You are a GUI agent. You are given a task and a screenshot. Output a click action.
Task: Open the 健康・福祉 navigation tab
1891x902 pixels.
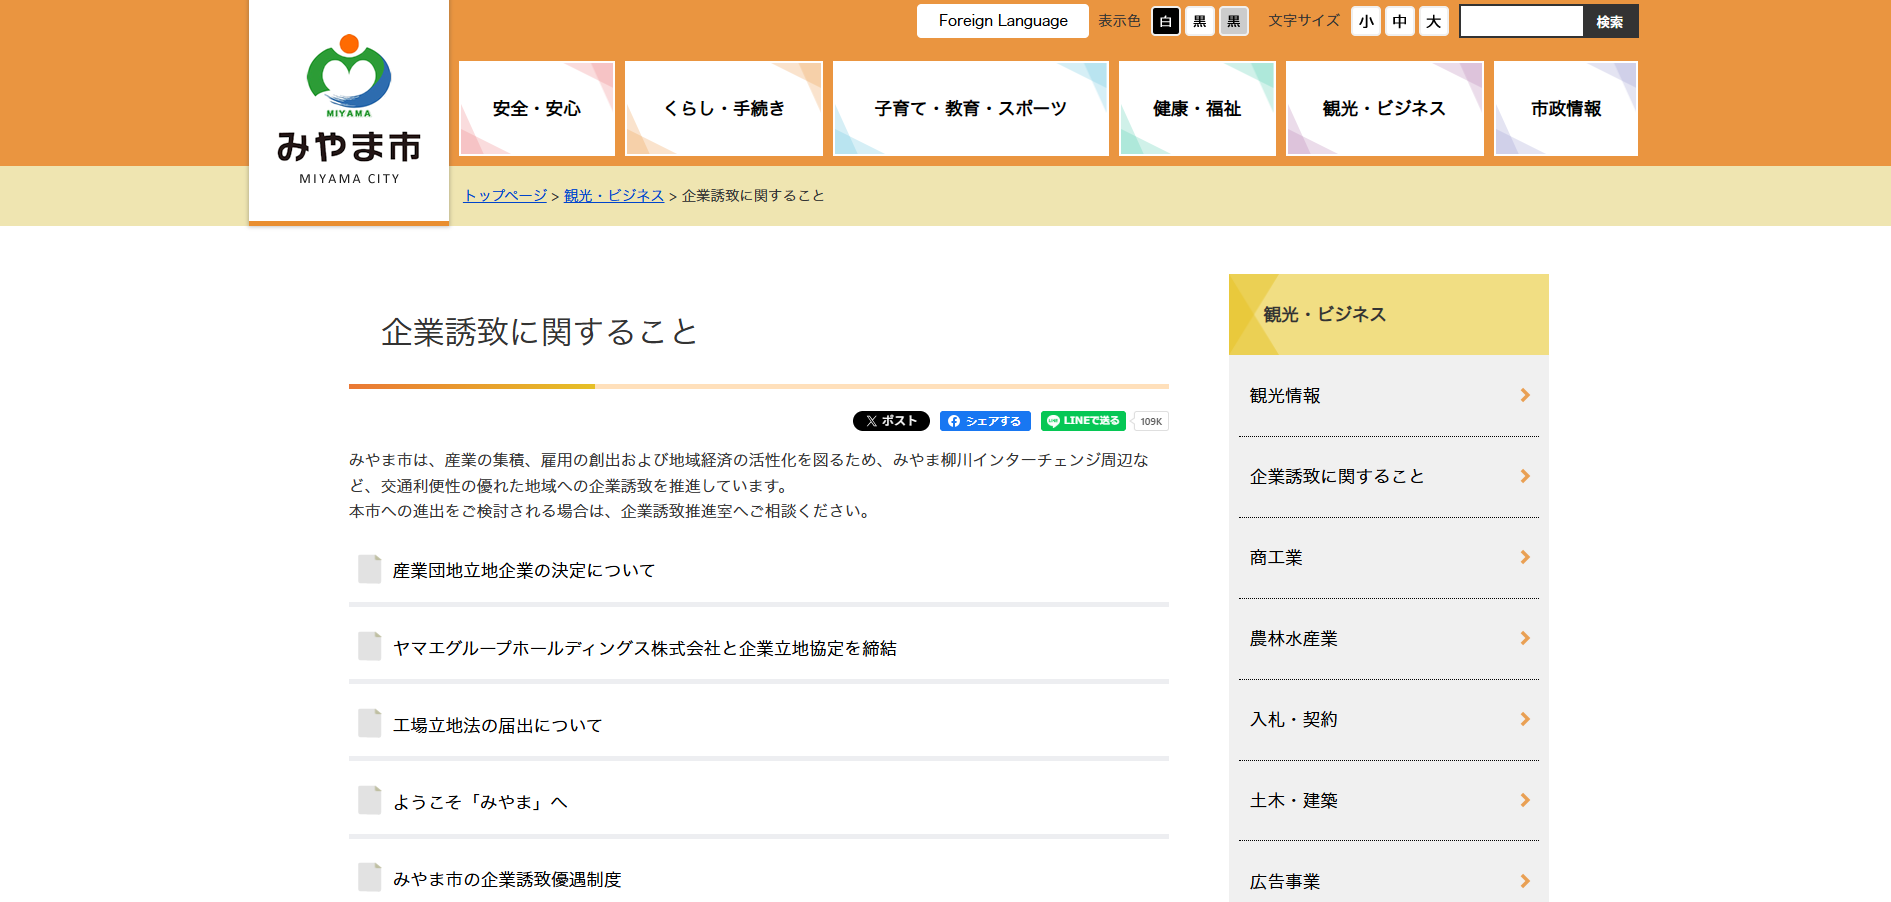(1197, 108)
